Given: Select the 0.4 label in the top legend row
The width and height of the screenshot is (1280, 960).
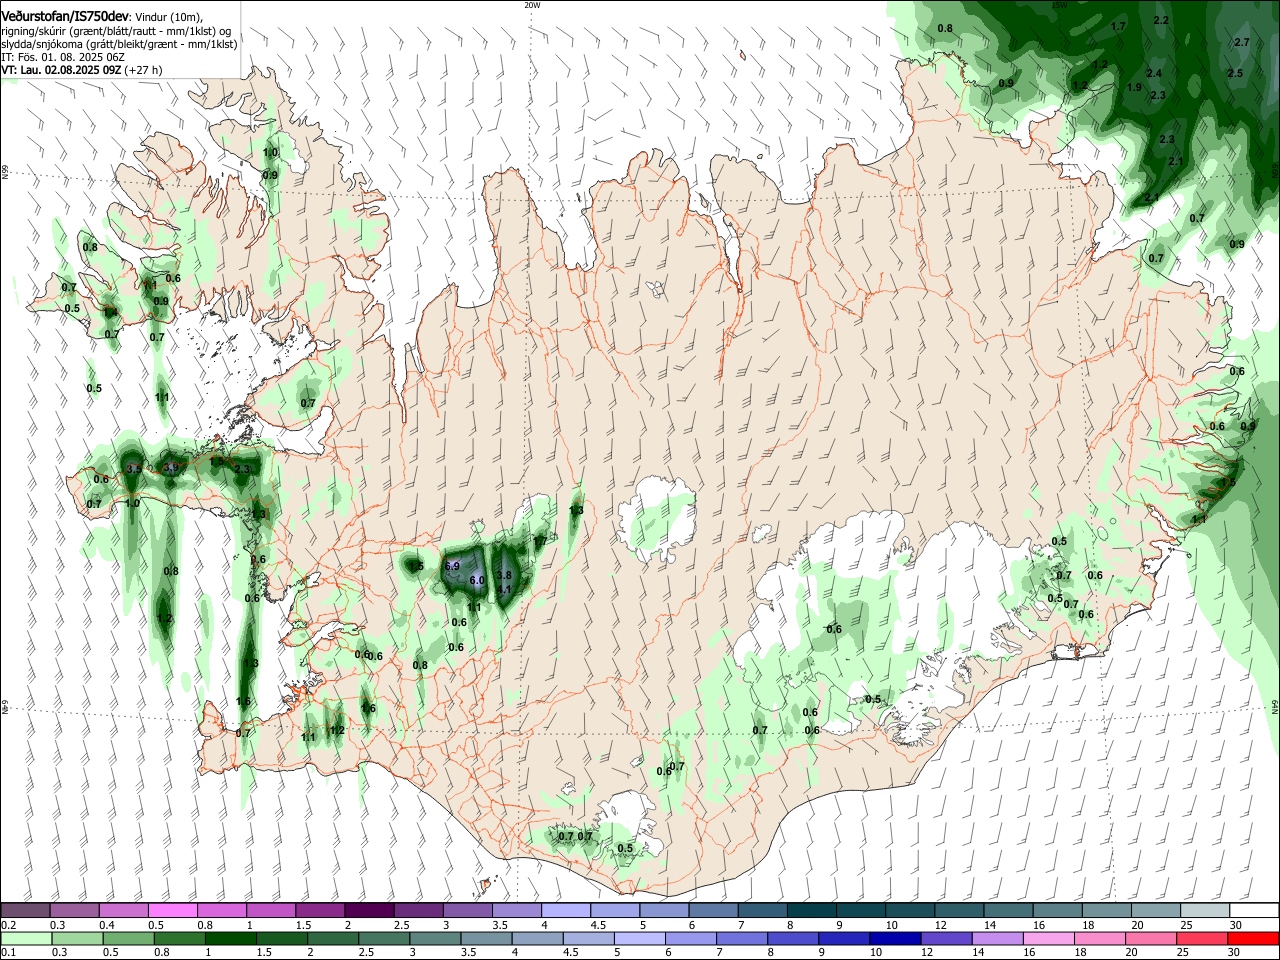Looking at the screenshot, I should [x=107, y=925].
